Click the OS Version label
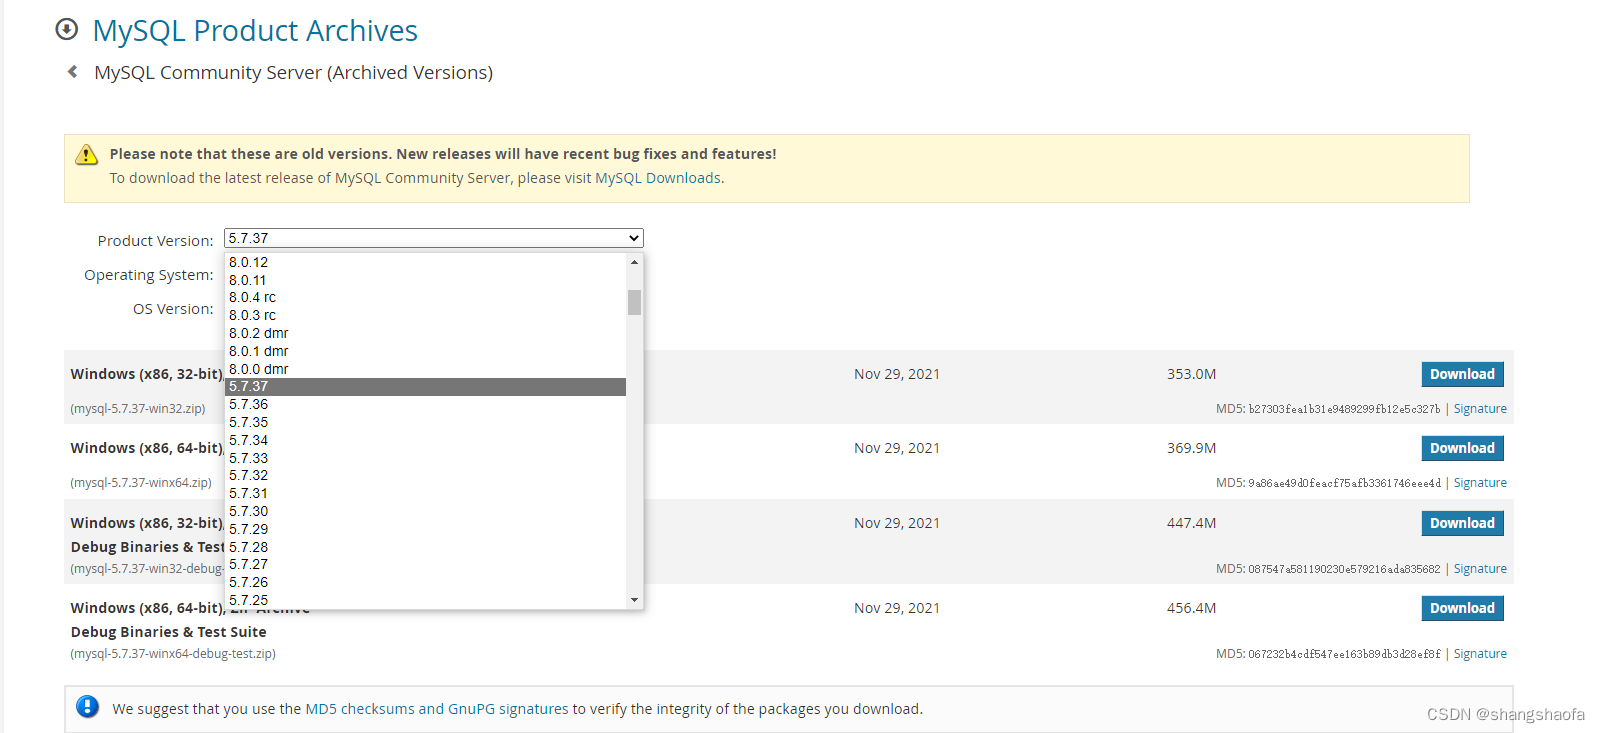 click(x=173, y=309)
